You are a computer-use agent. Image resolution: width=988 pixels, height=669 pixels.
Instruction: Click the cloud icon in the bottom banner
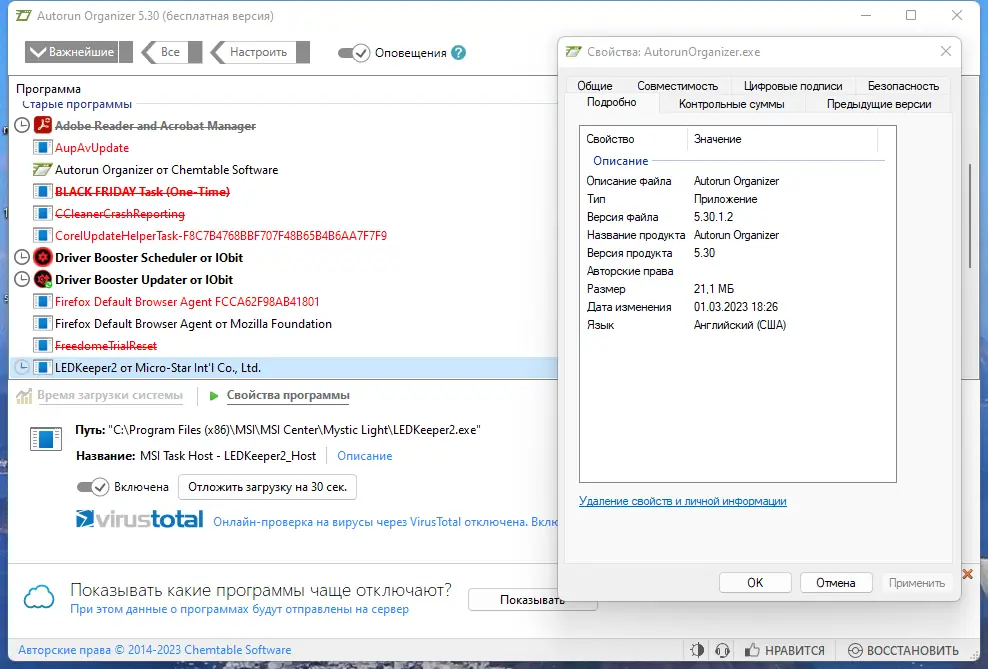pyautogui.click(x=39, y=597)
